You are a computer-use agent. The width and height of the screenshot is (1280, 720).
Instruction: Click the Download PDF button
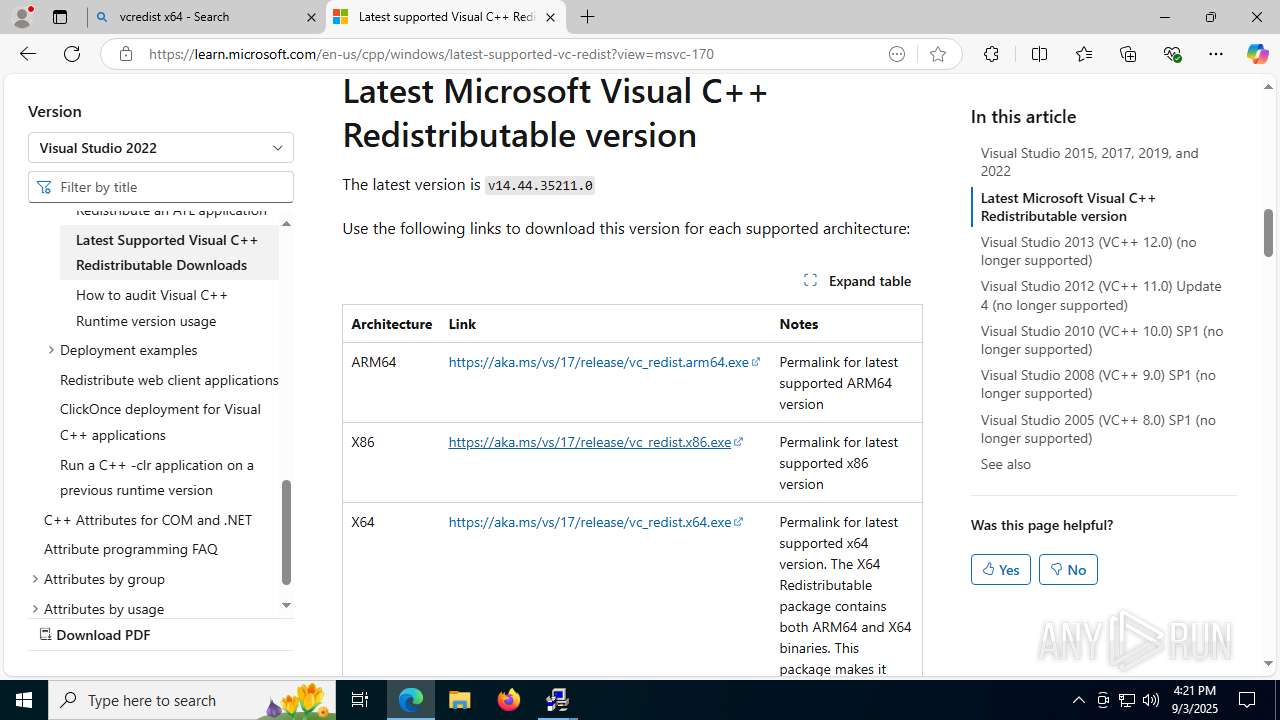tap(95, 635)
